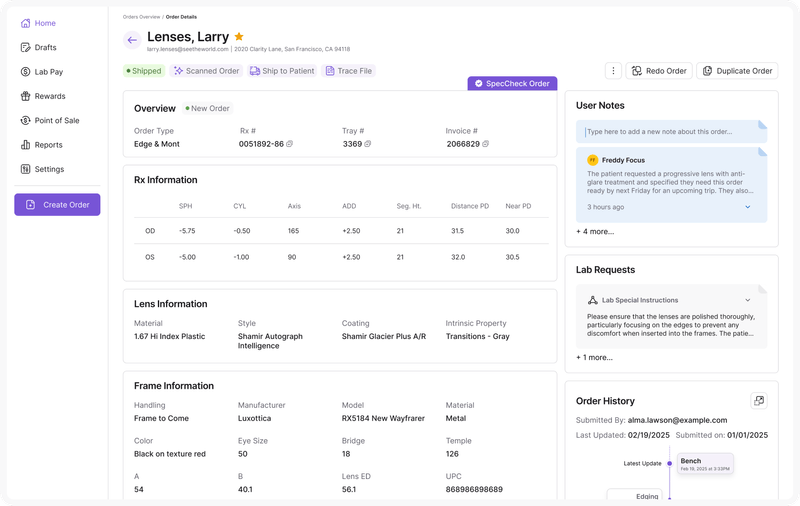Click the Shipped status tag

(143, 71)
